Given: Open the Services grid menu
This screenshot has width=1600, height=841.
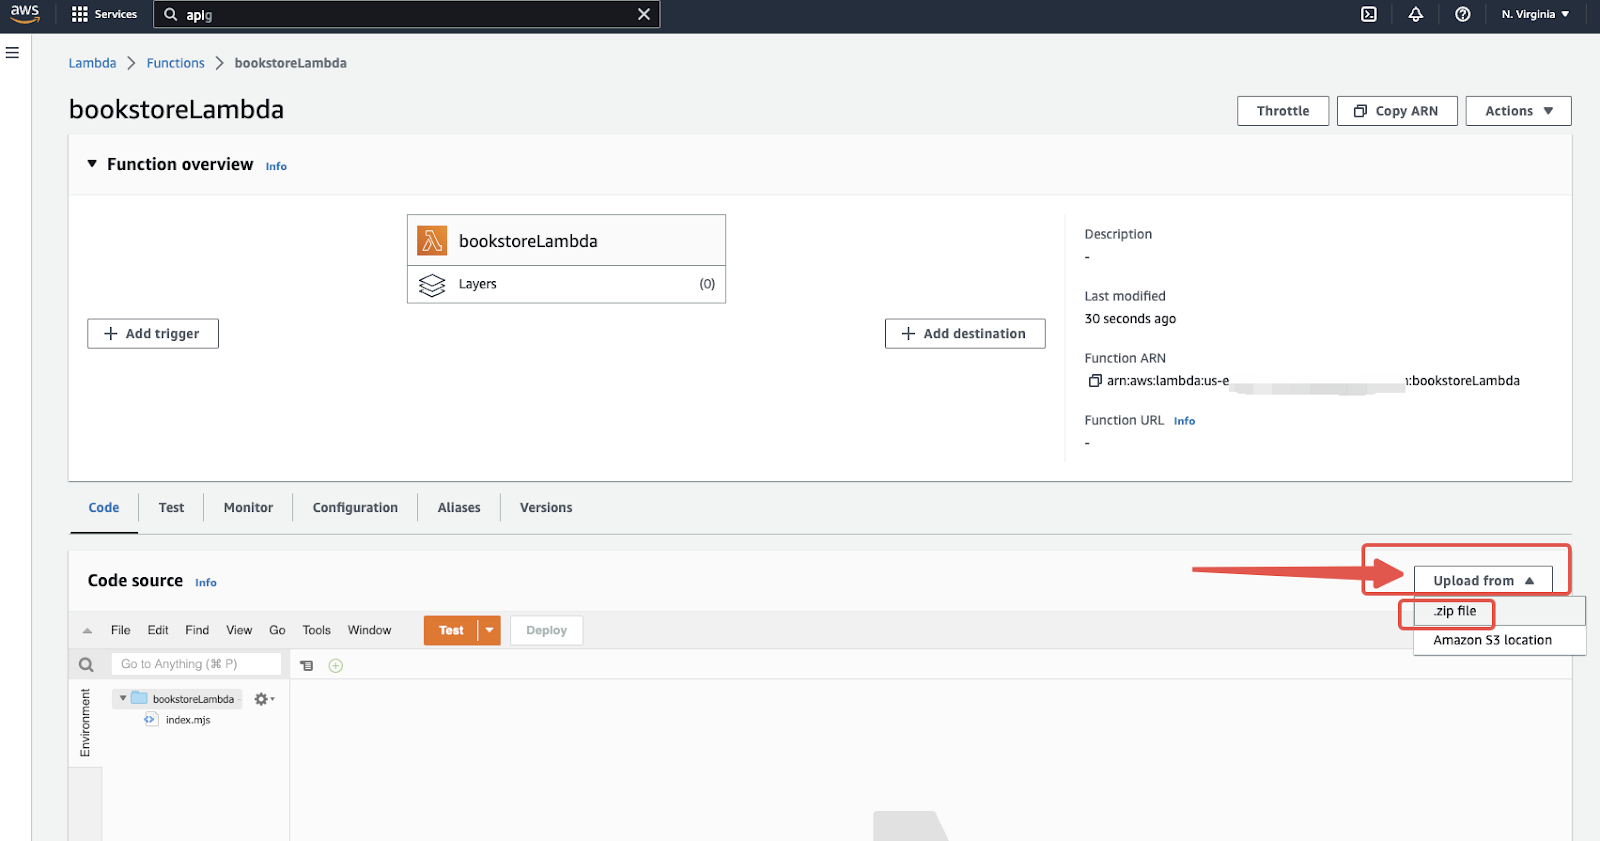Looking at the screenshot, I should (x=104, y=14).
